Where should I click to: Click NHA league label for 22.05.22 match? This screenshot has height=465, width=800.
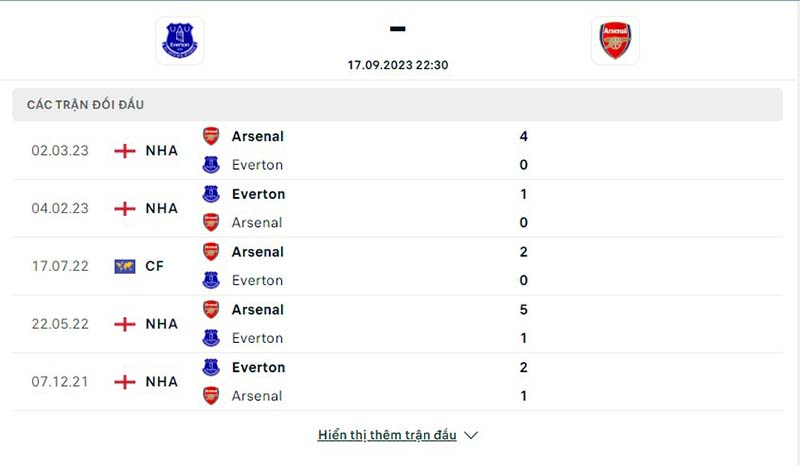[x=161, y=324]
